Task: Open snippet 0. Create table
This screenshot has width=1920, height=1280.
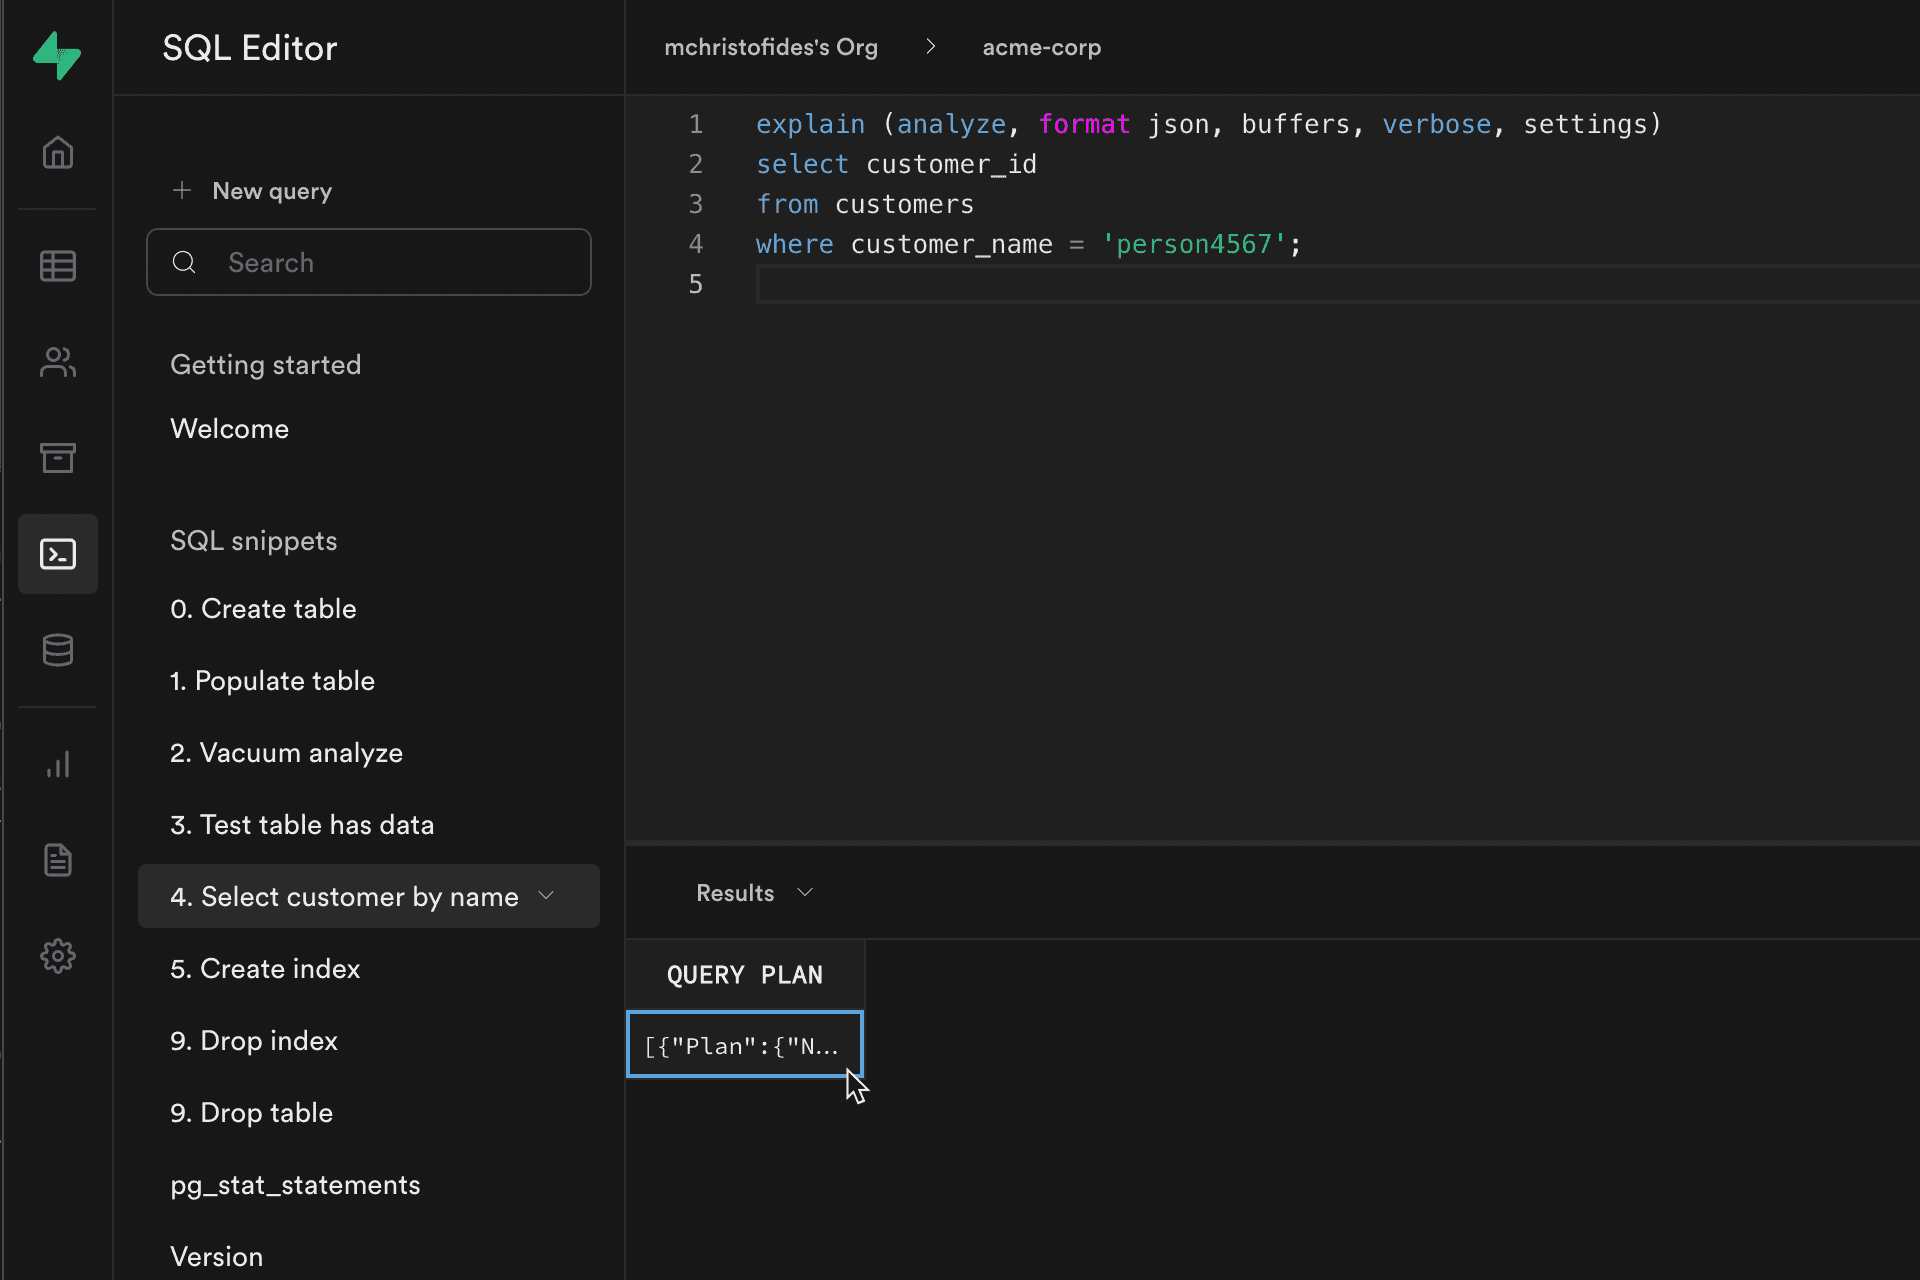Action: click(x=263, y=609)
